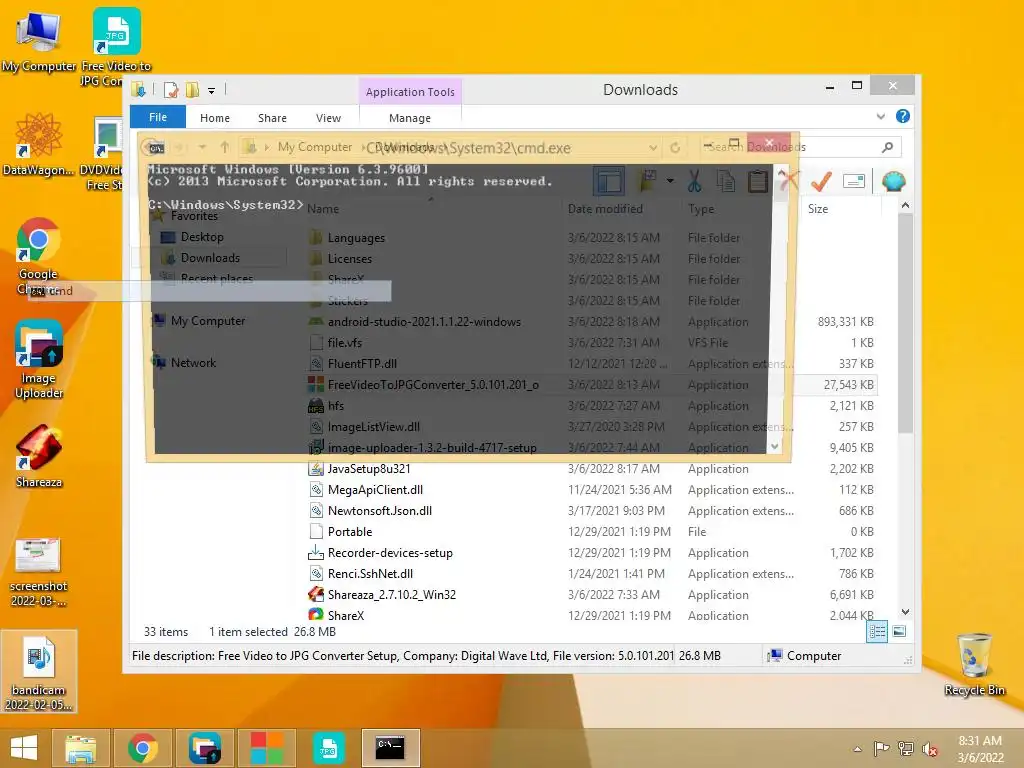Sort files by the Date modified column
The width and height of the screenshot is (1024, 768).
(605, 209)
